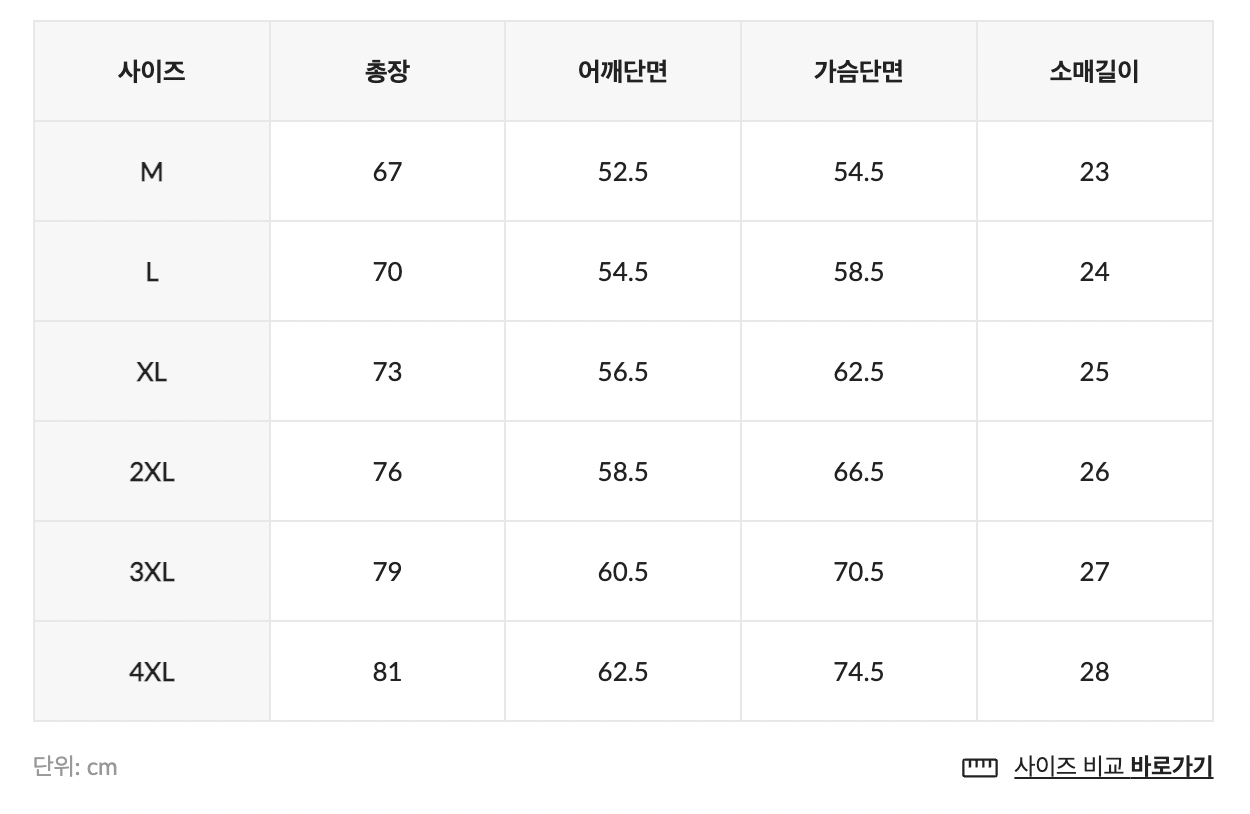This screenshot has width=1250, height=814.
Task: Select the 4XL size row label
Action: pyautogui.click(x=151, y=672)
